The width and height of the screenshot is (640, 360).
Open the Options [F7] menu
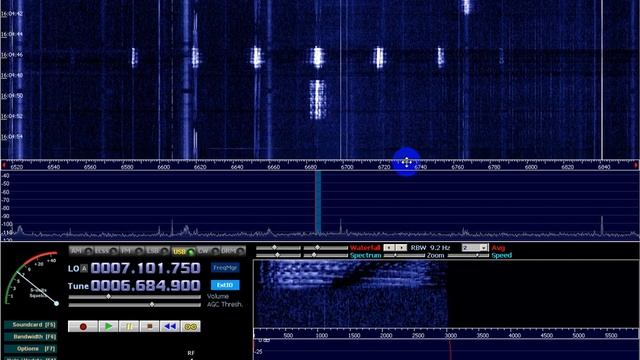[30, 349]
